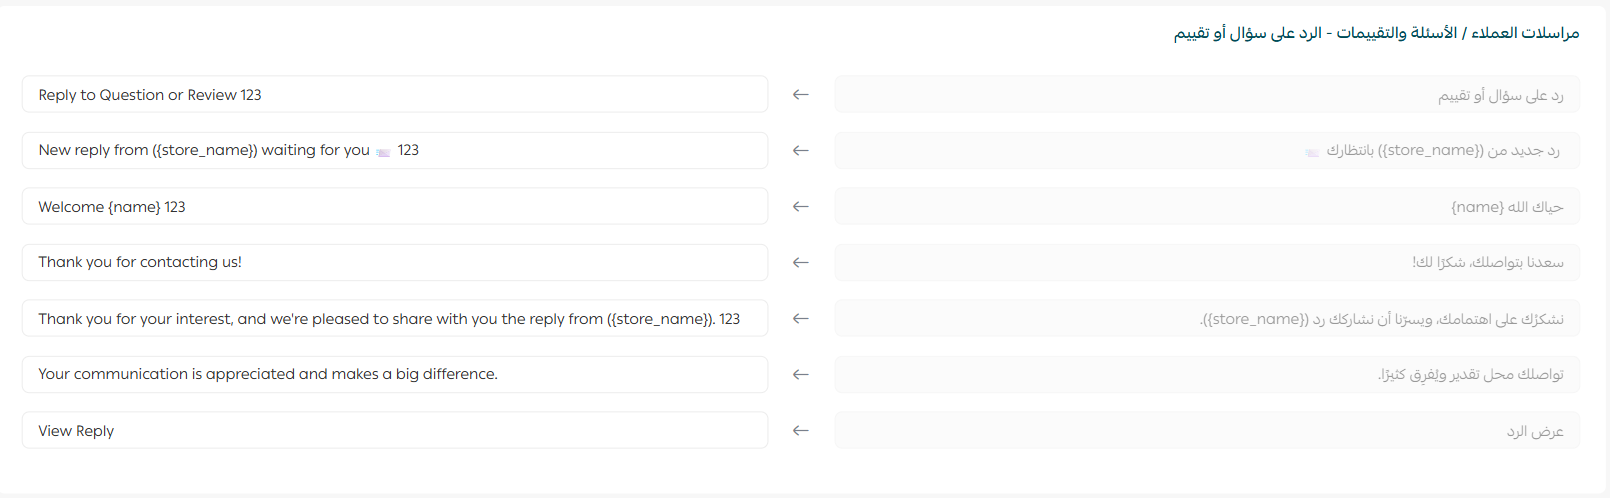Click the Arabic source "حياك الله {name}" field
This screenshot has width=1610, height=498.
click(x=1207, y=207)
